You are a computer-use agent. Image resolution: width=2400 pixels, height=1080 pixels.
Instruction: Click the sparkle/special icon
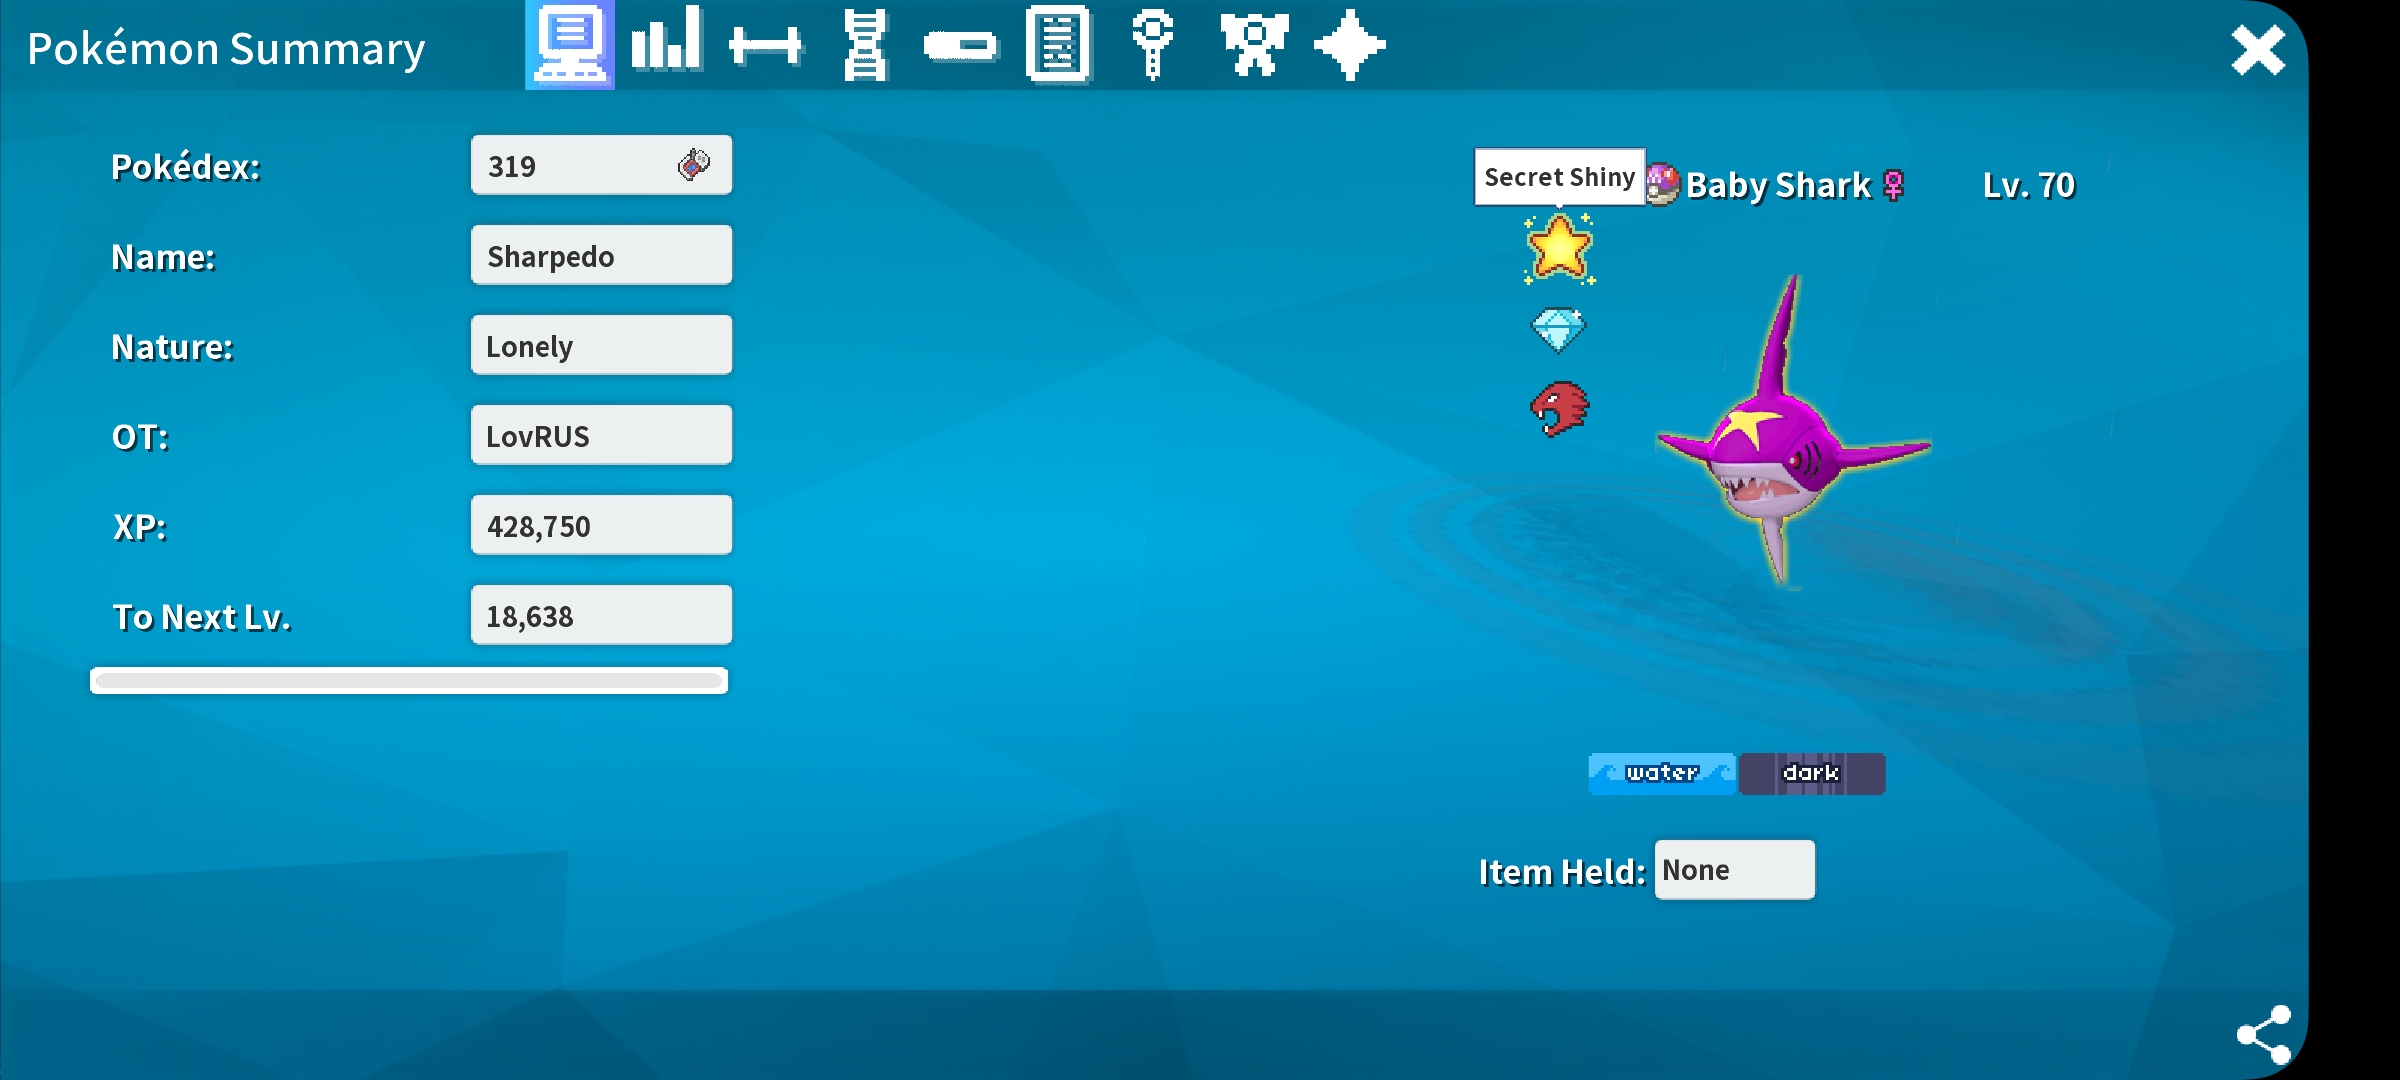coord(1353,46)
